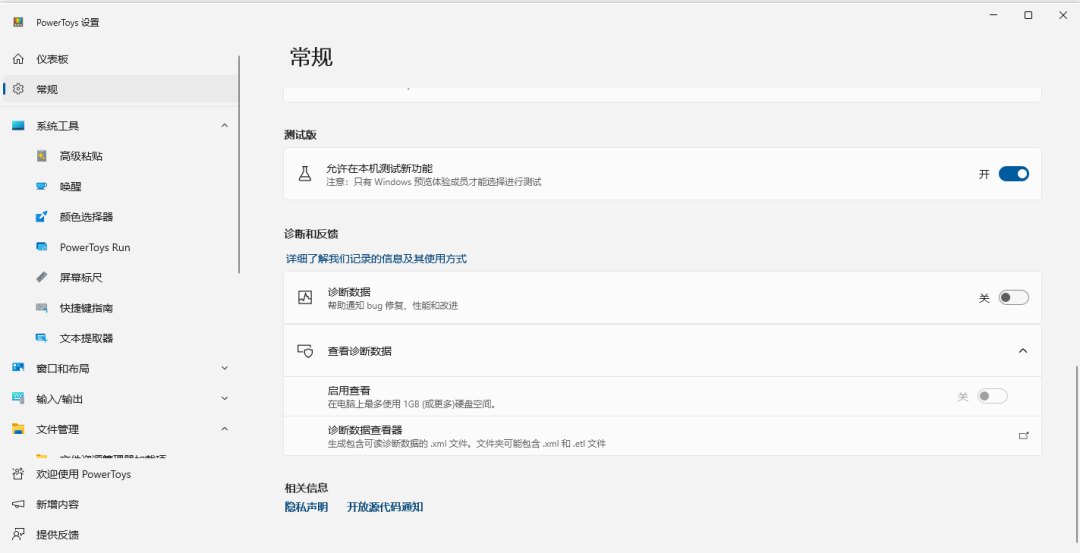
Task: Click the 颜色选择器 eyedropper icon
Action: (x=42, y=217)
